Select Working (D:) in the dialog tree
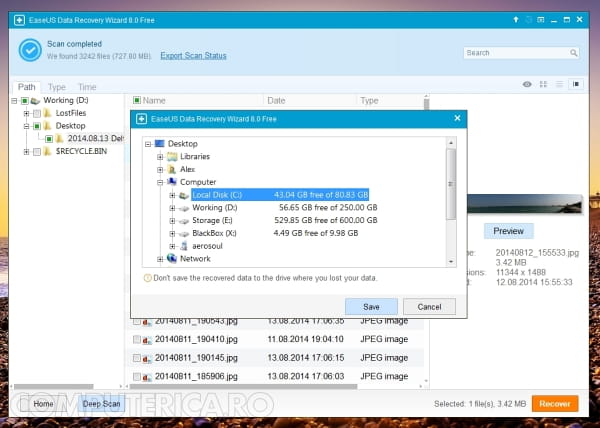This screenshot has width=600, height=428. 214,208
